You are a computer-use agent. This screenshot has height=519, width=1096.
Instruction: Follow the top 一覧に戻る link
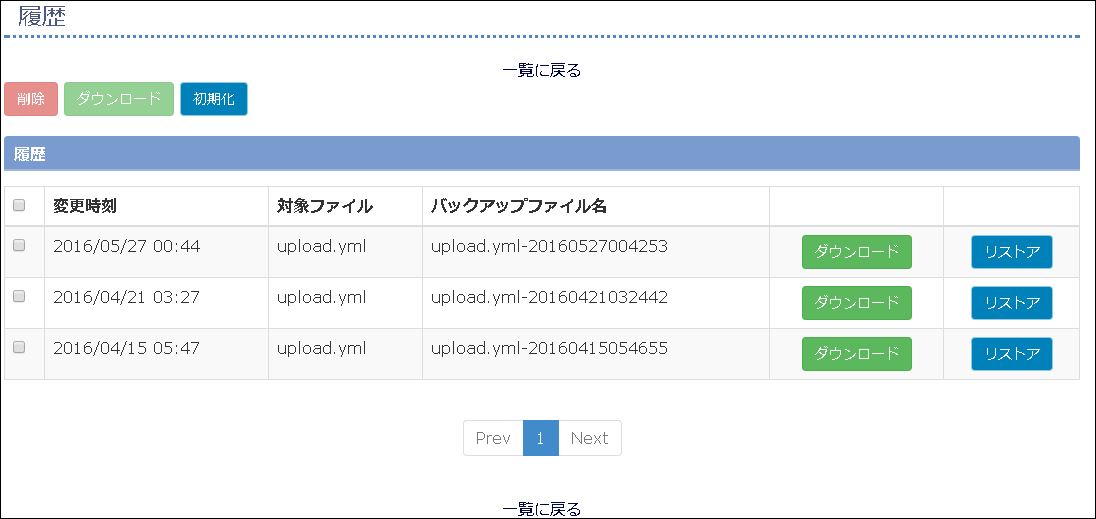pyautogui.click(x=542, y=70)
